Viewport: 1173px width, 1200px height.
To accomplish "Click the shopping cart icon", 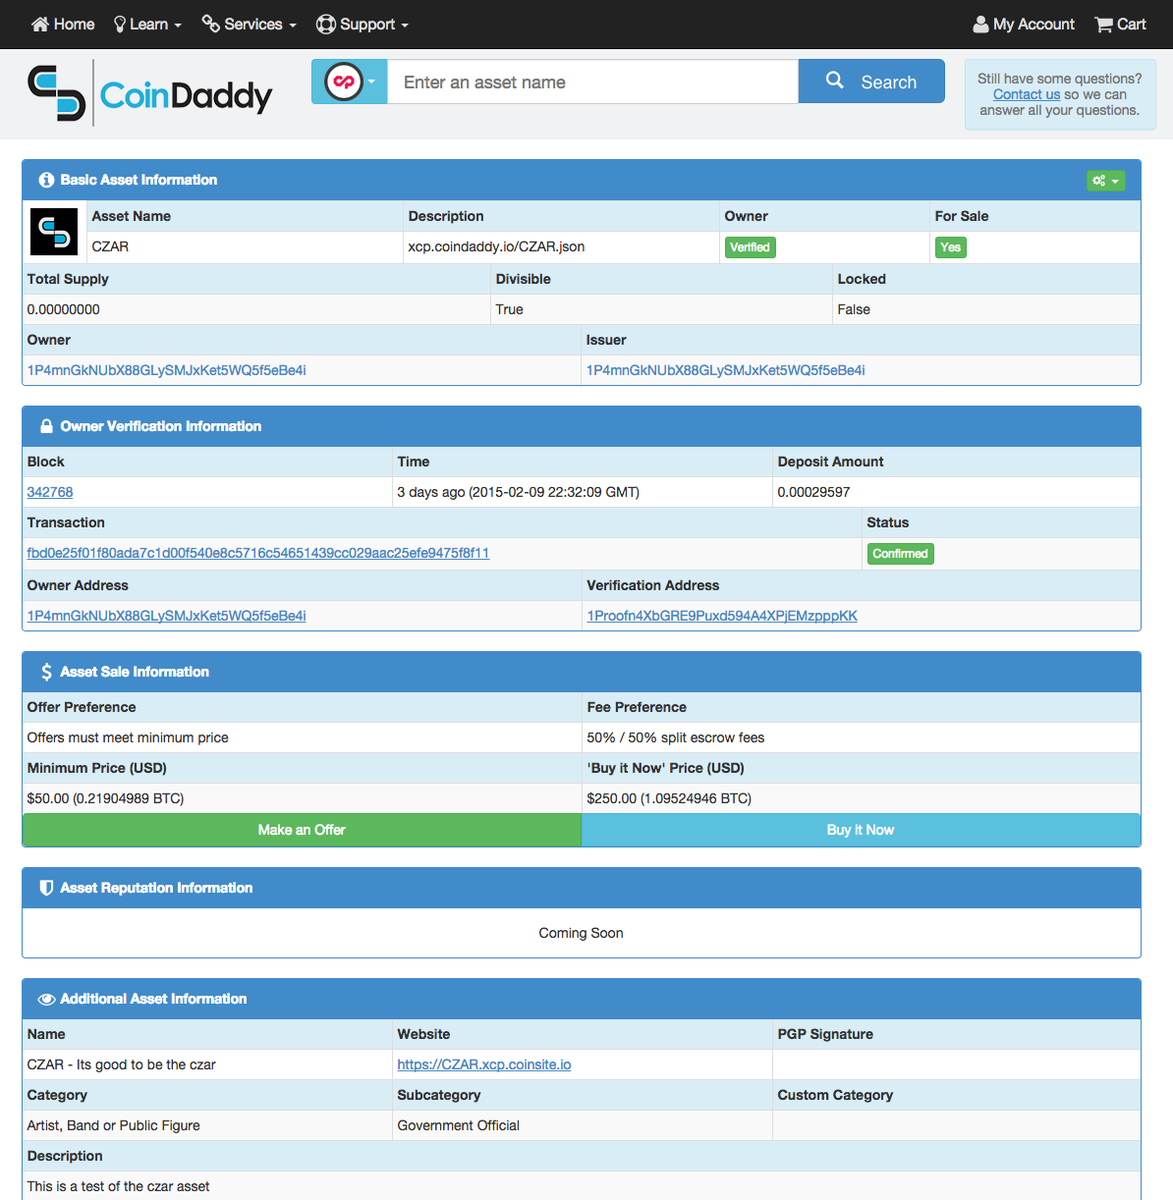I will point(1104,24).
